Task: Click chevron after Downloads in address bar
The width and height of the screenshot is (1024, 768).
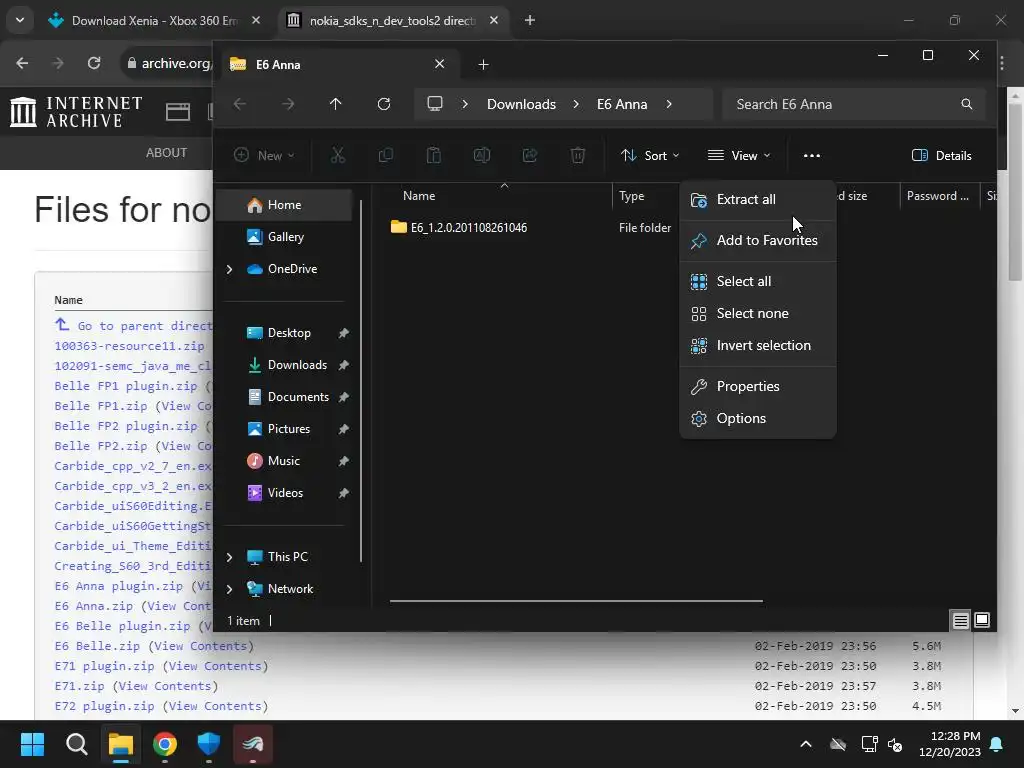Action: [x=576, y=104]
